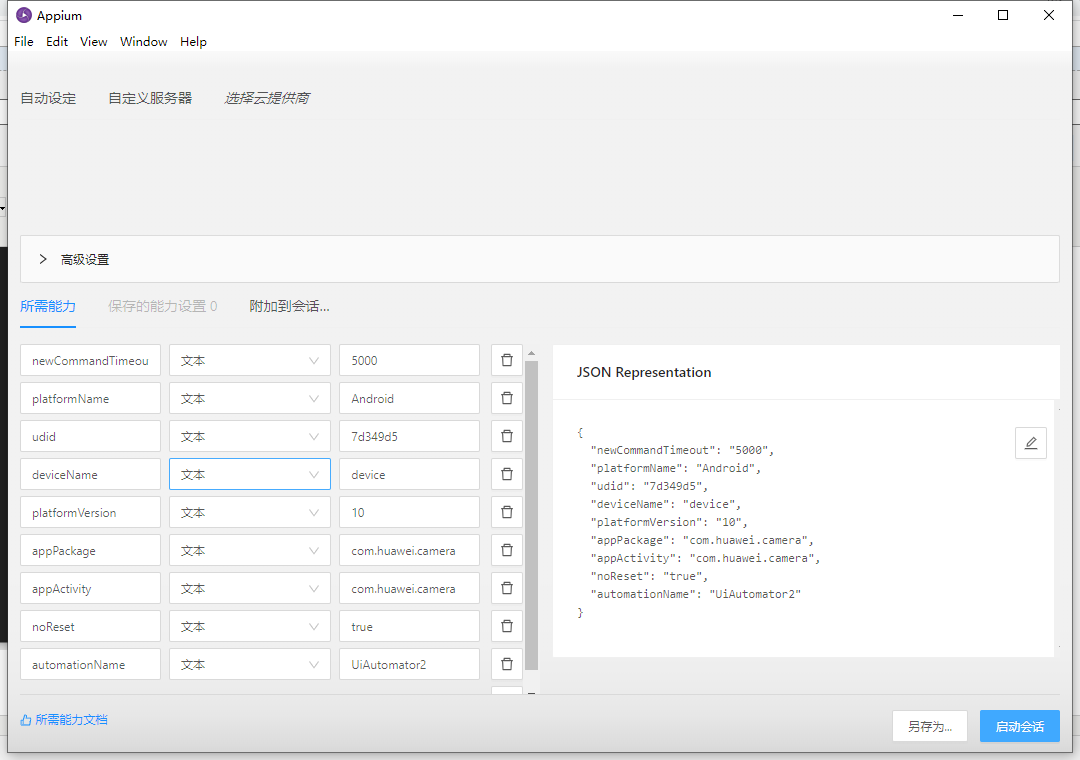The image size is (1080, 760).
Task: Open type dropdown for platformName
Action: click(250, 398)
